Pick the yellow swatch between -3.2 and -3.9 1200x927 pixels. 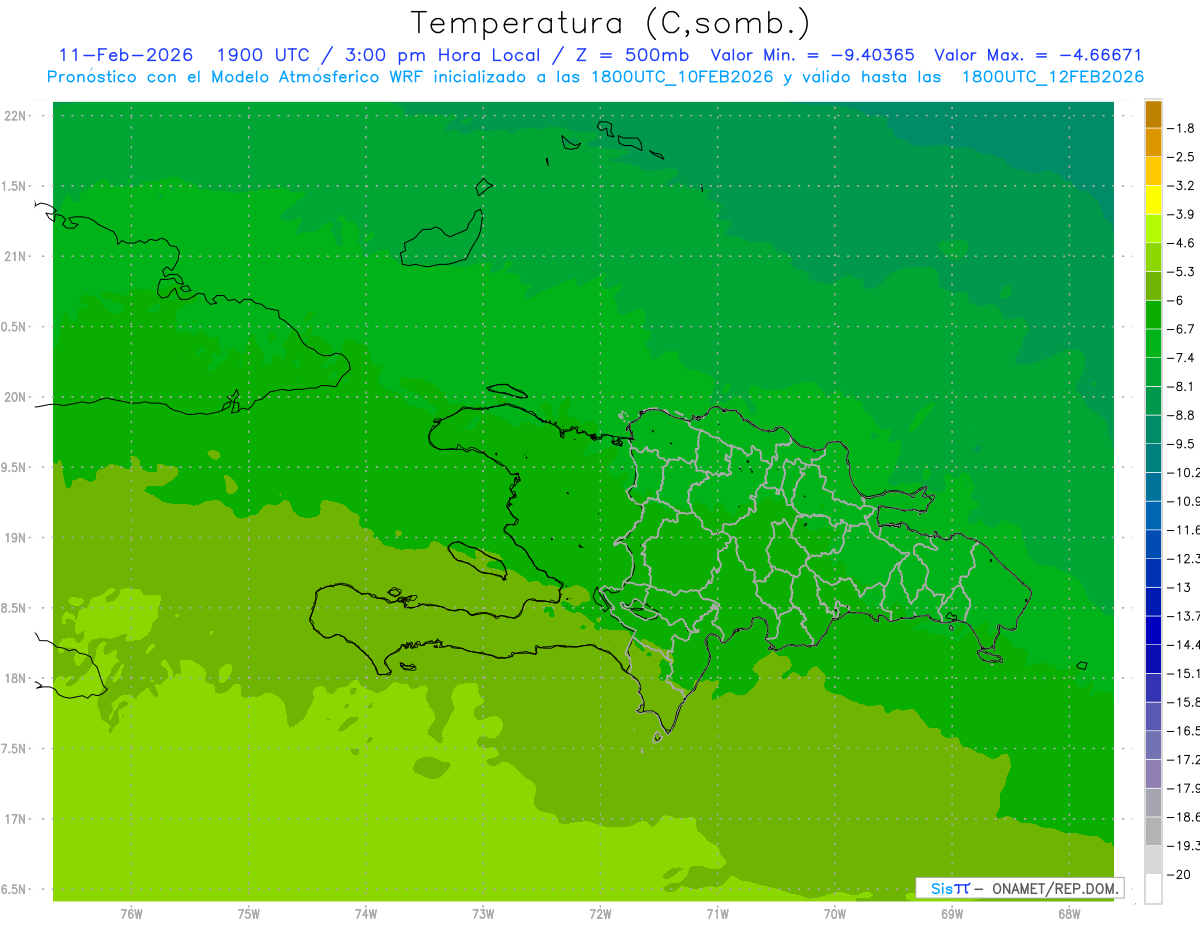(x=1153, y=200)
